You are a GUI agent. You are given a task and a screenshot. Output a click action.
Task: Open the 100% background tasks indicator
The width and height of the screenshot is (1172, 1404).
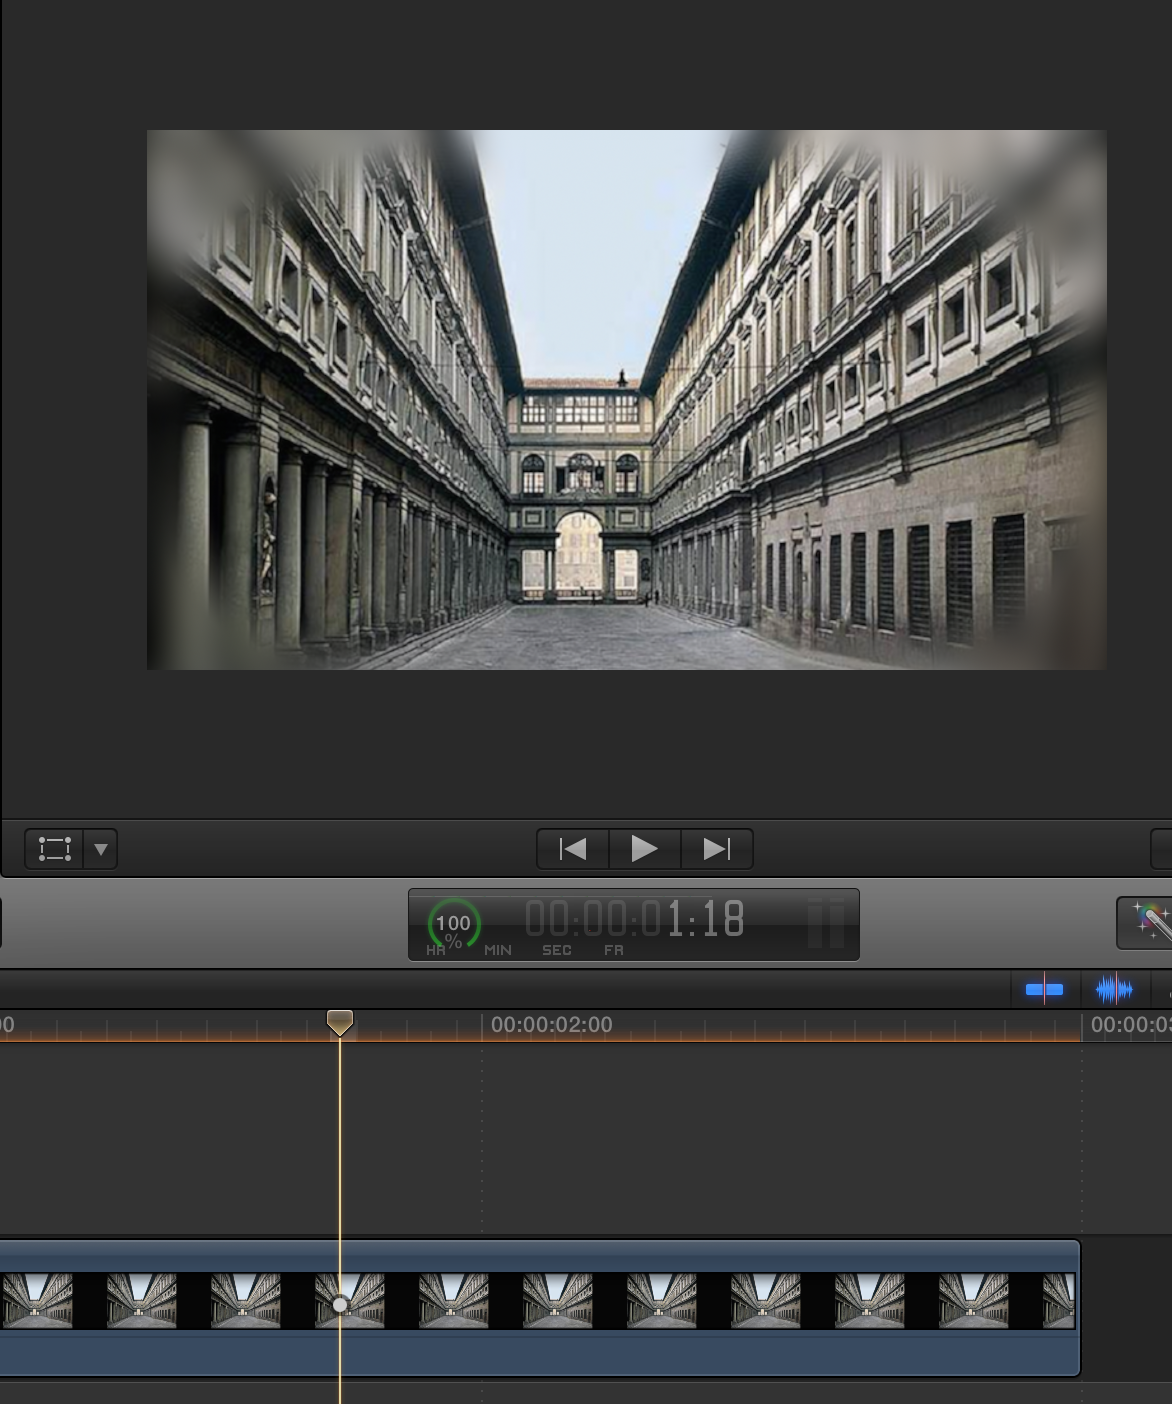(453, 924)
